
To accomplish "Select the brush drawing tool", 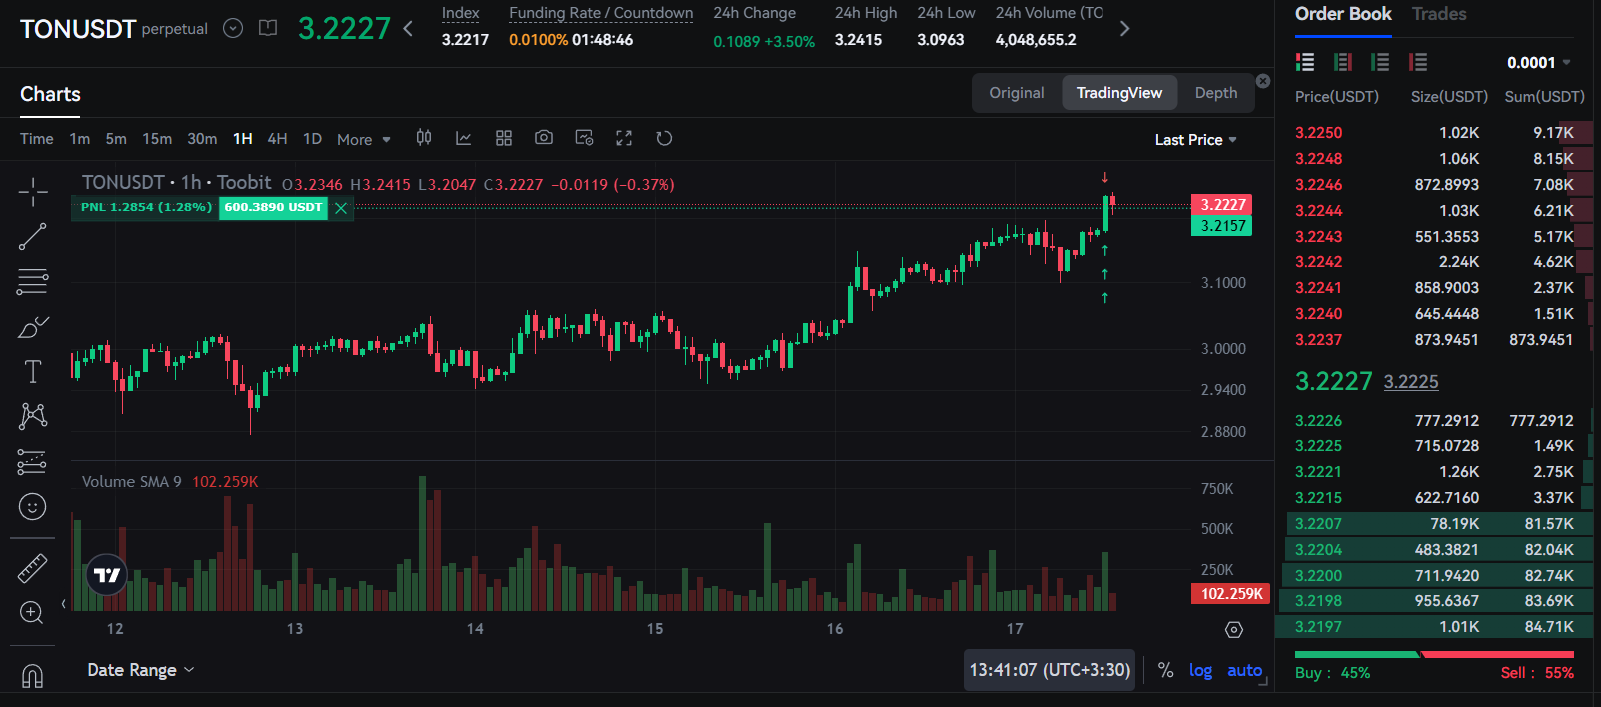I will point(32,327).
